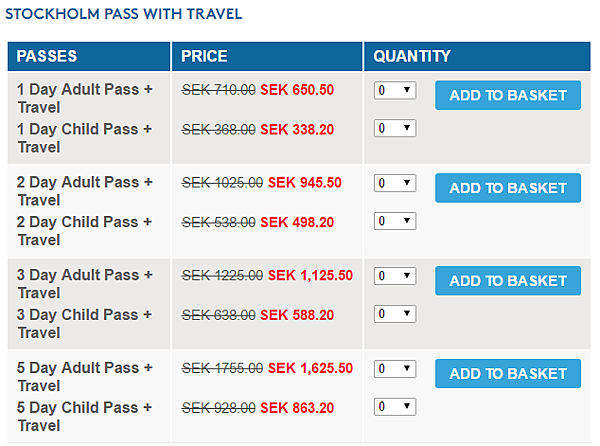Click discounted price SEK 650.50

297,90
